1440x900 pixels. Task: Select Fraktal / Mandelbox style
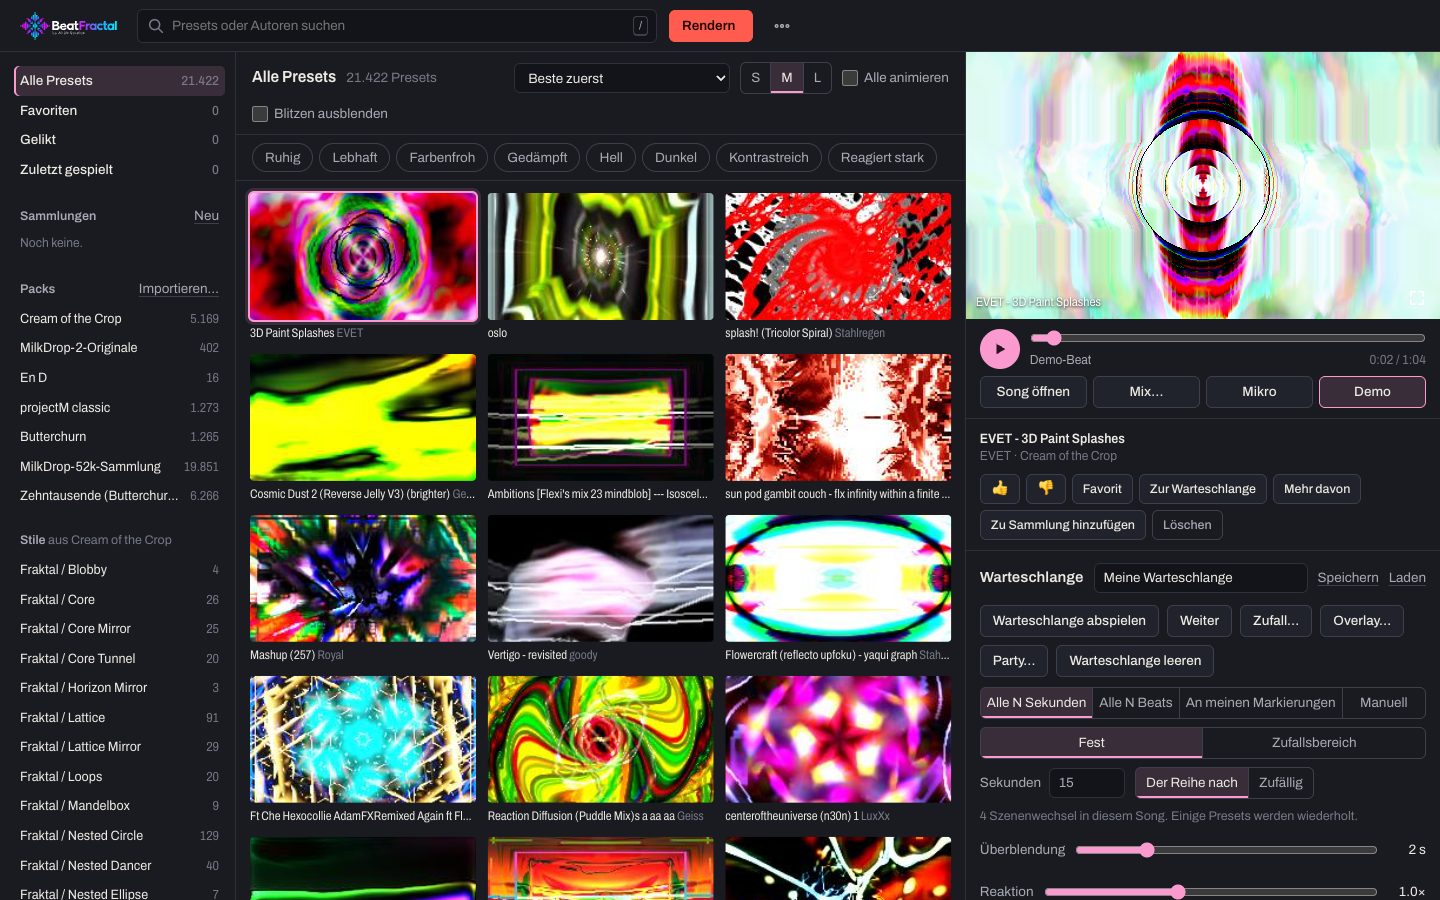click(119, 806)
